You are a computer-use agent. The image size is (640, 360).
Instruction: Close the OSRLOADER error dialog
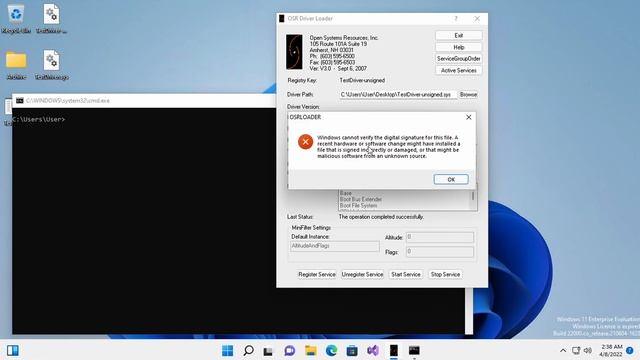pyautogui.click(x=469, y=117)
